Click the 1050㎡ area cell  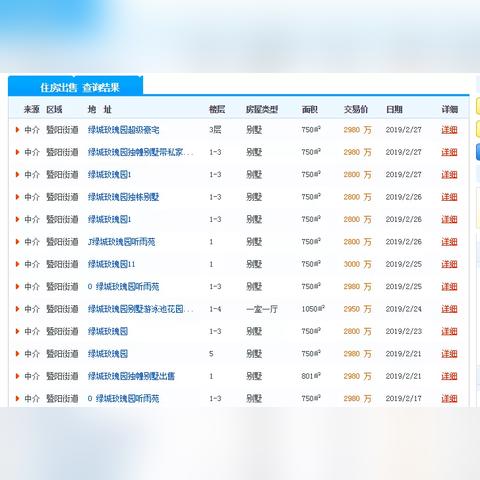click(313, 309)
